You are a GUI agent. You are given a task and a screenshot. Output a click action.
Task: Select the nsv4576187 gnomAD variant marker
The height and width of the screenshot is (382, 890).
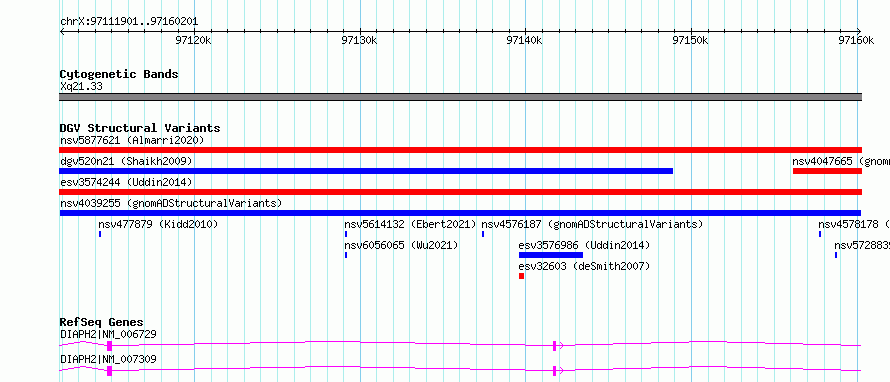tap(483, 234)
